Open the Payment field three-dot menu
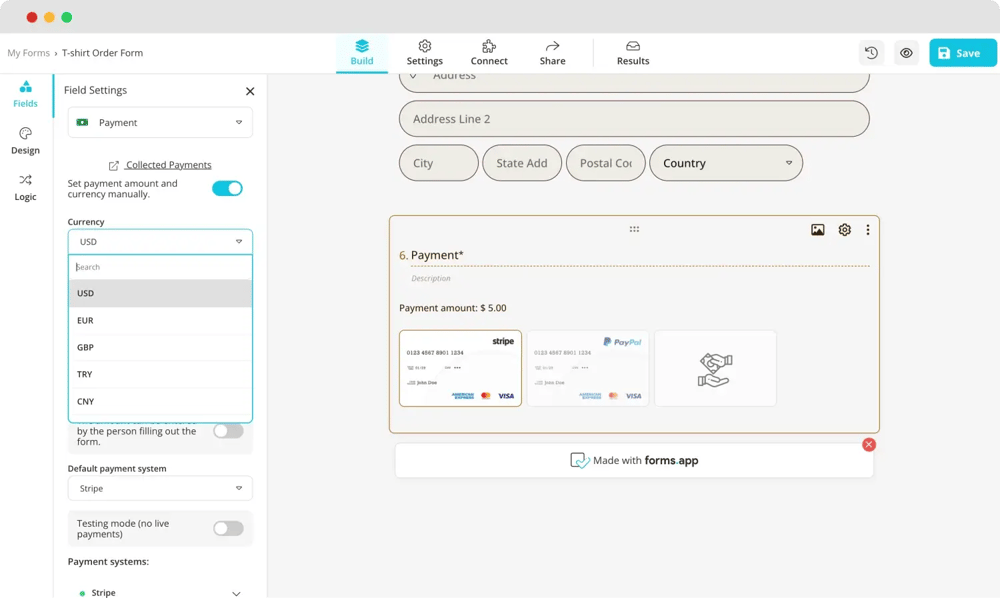Screen dimensions: 1000x598 click(x=867, y=229)
